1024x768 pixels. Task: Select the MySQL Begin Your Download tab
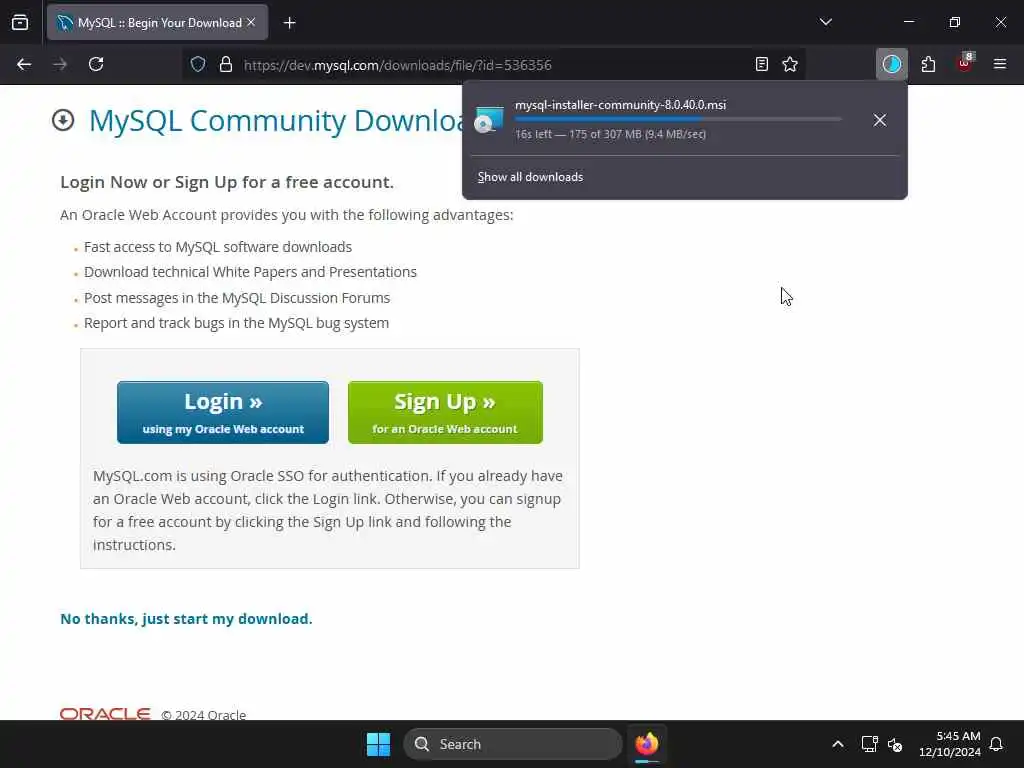point(157,23)
